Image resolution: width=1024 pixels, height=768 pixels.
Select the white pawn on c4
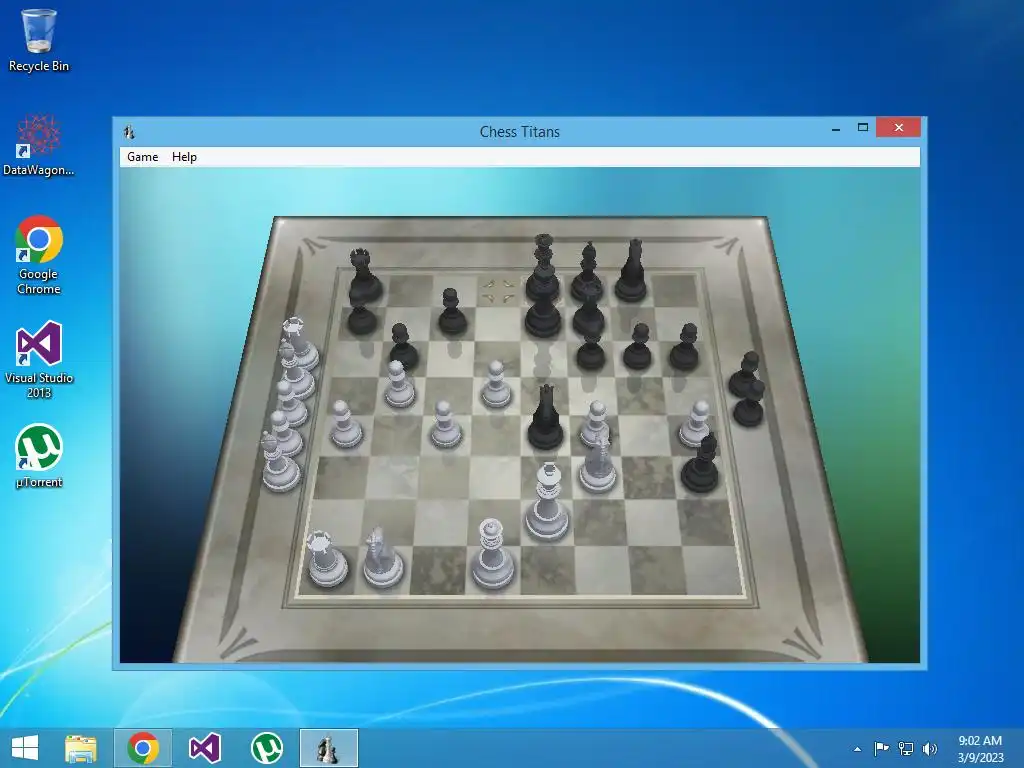coord(445,424)
